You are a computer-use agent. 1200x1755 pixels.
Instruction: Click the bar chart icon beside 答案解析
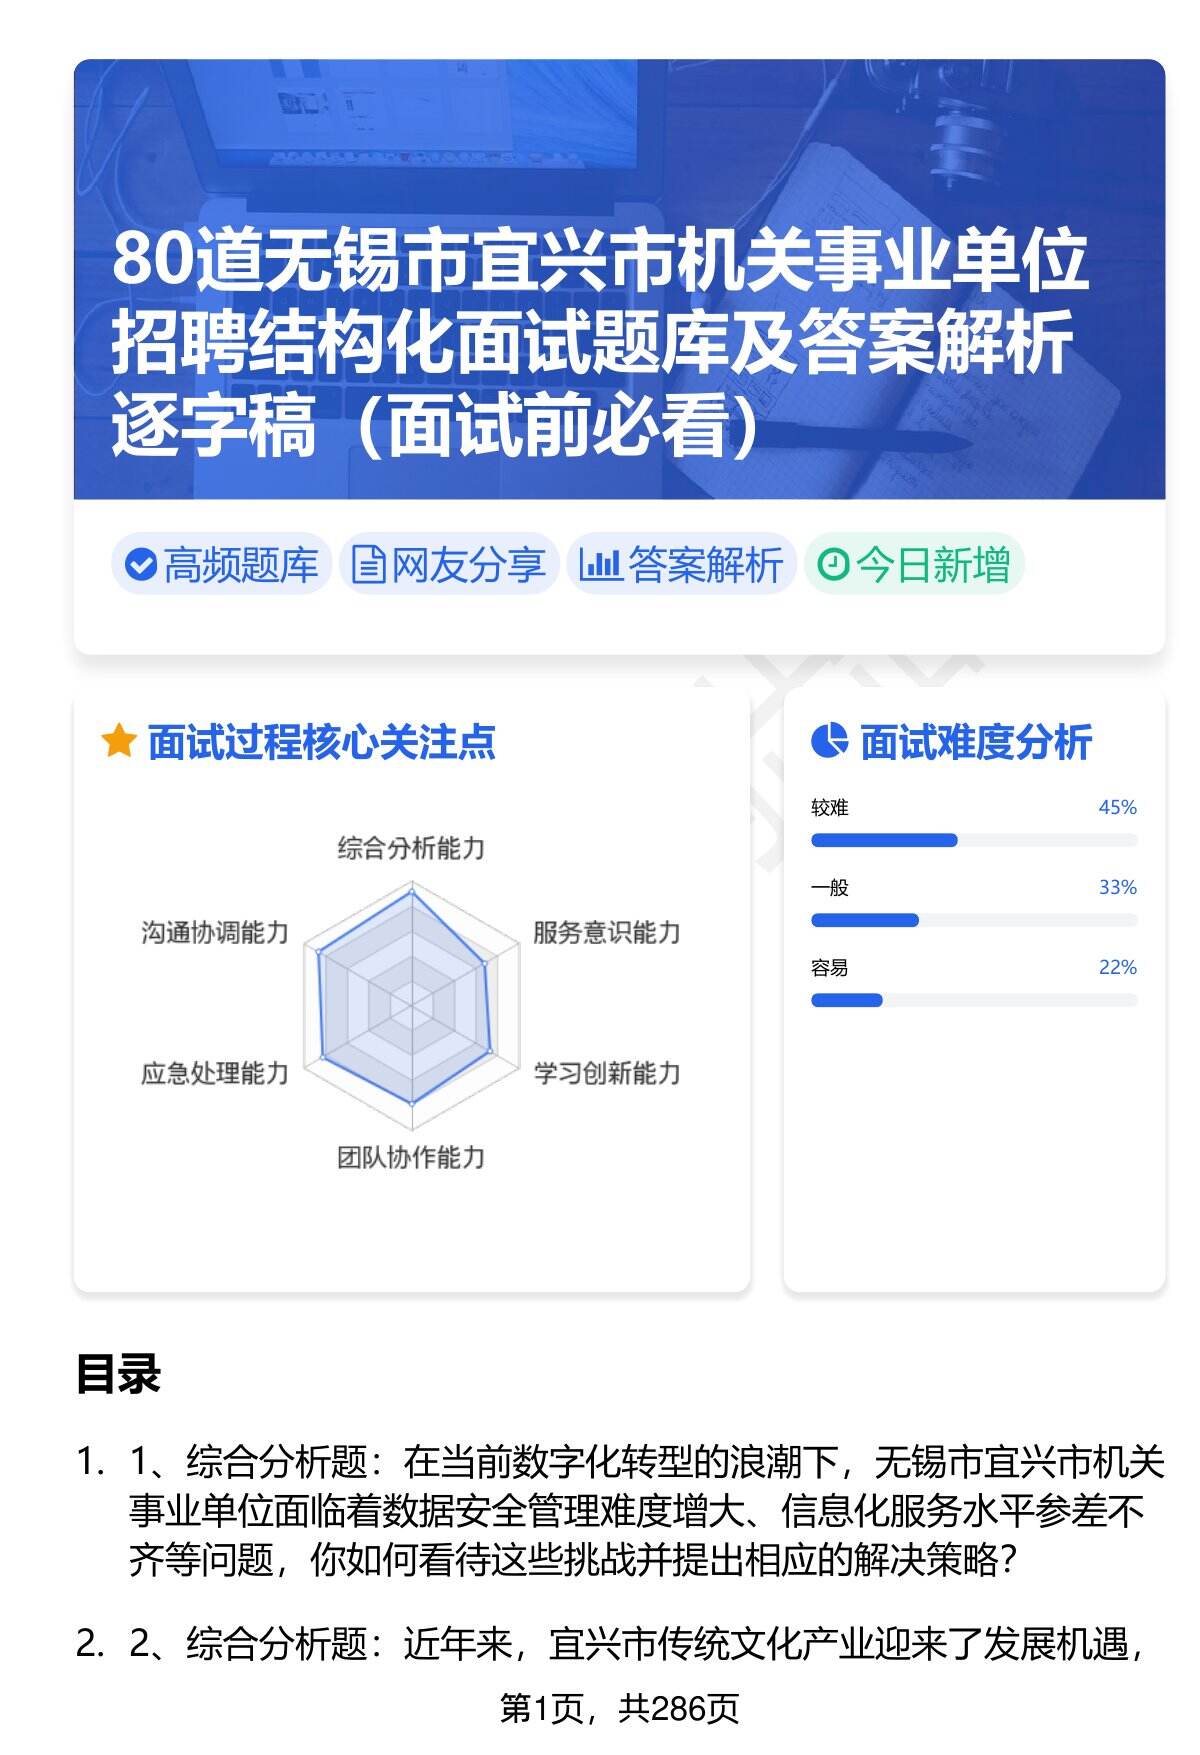(x=600, y=565)
